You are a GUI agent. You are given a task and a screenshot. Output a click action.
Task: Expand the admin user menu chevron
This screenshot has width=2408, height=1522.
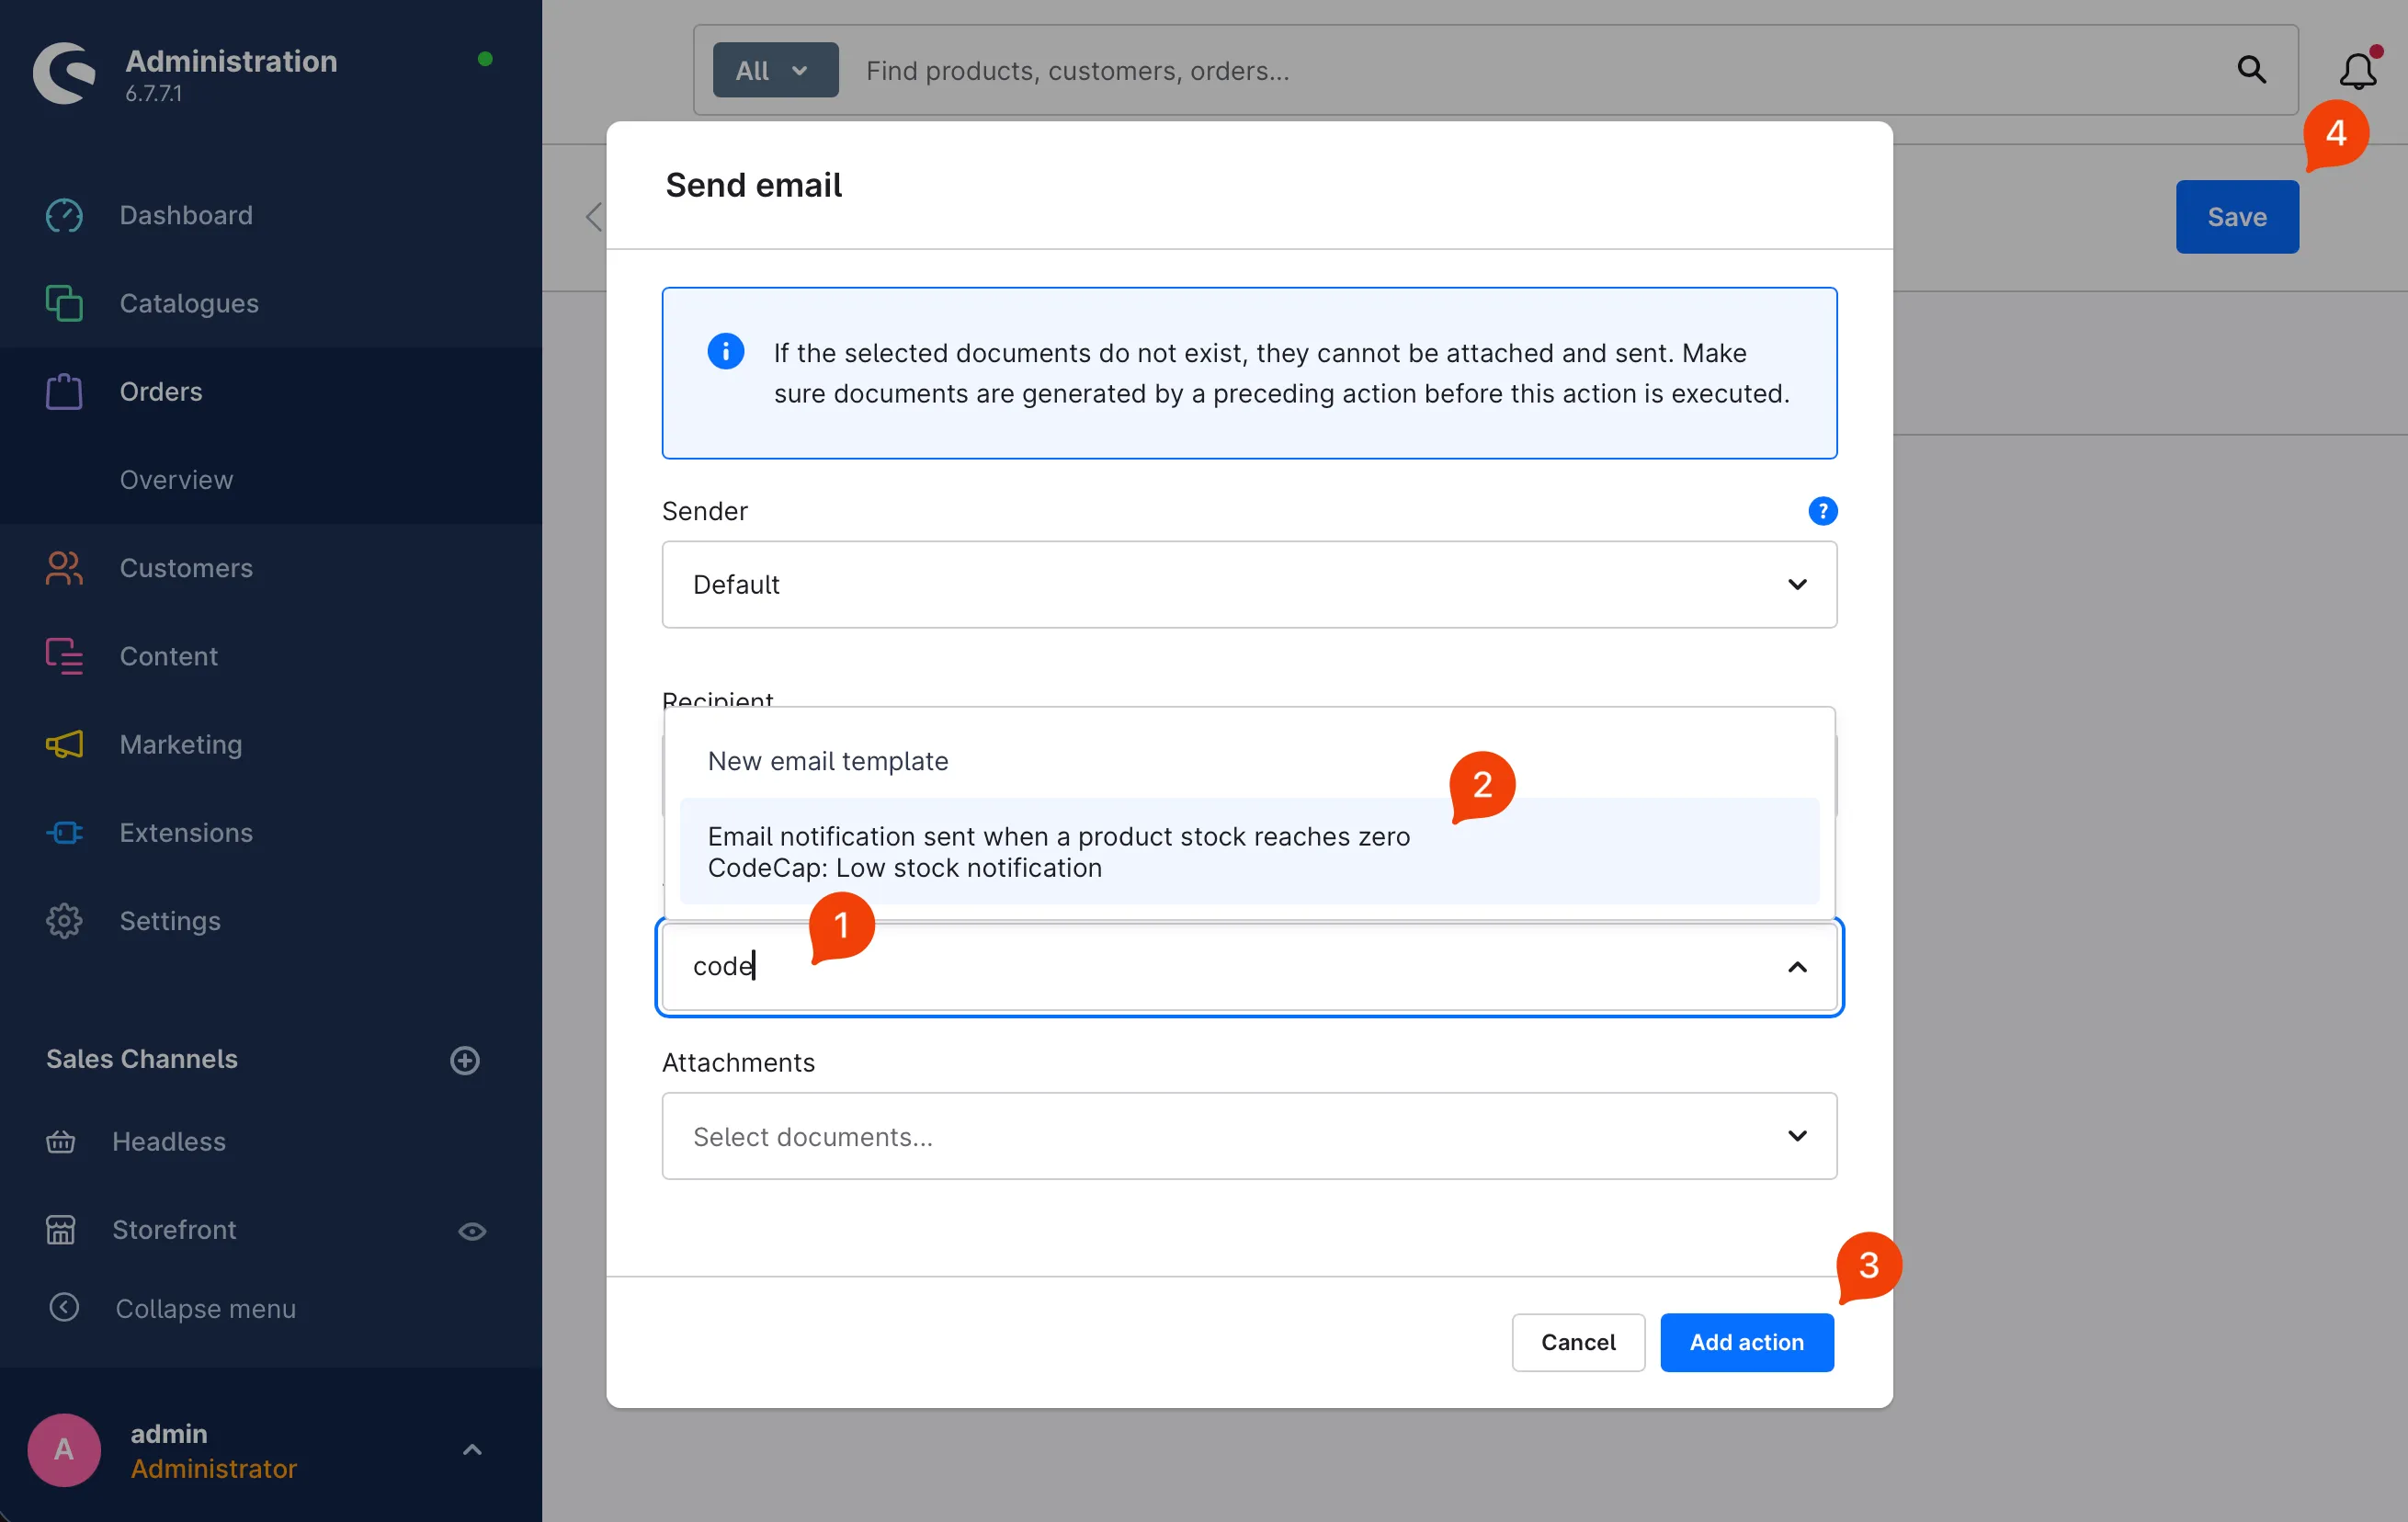click(x=472, y=1449)
